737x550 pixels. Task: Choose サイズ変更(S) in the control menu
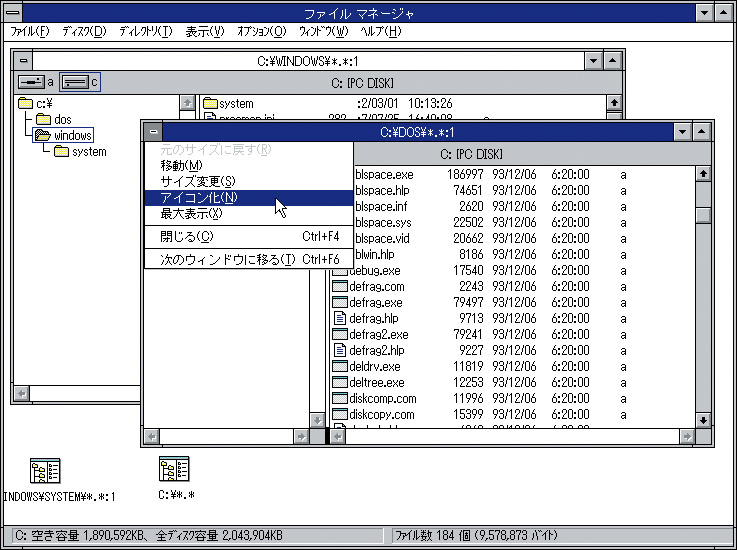coord(249,181)
